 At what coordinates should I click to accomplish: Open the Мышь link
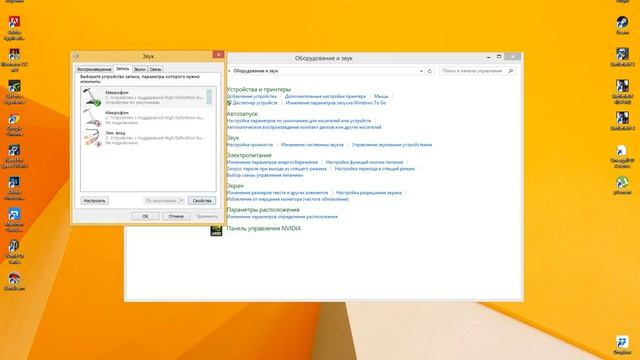tap(381, 96)
